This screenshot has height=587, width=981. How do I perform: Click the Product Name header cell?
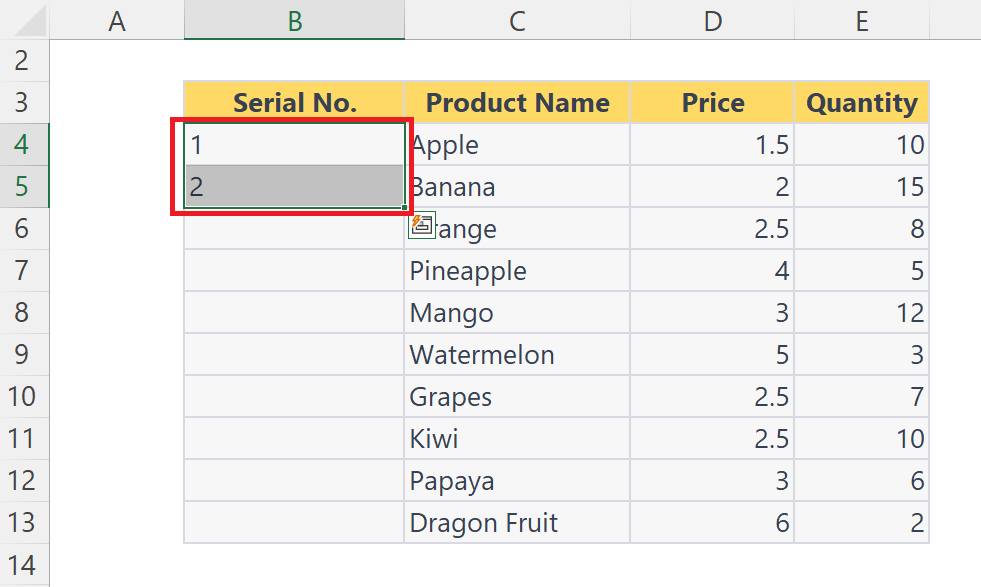(517, 102)
